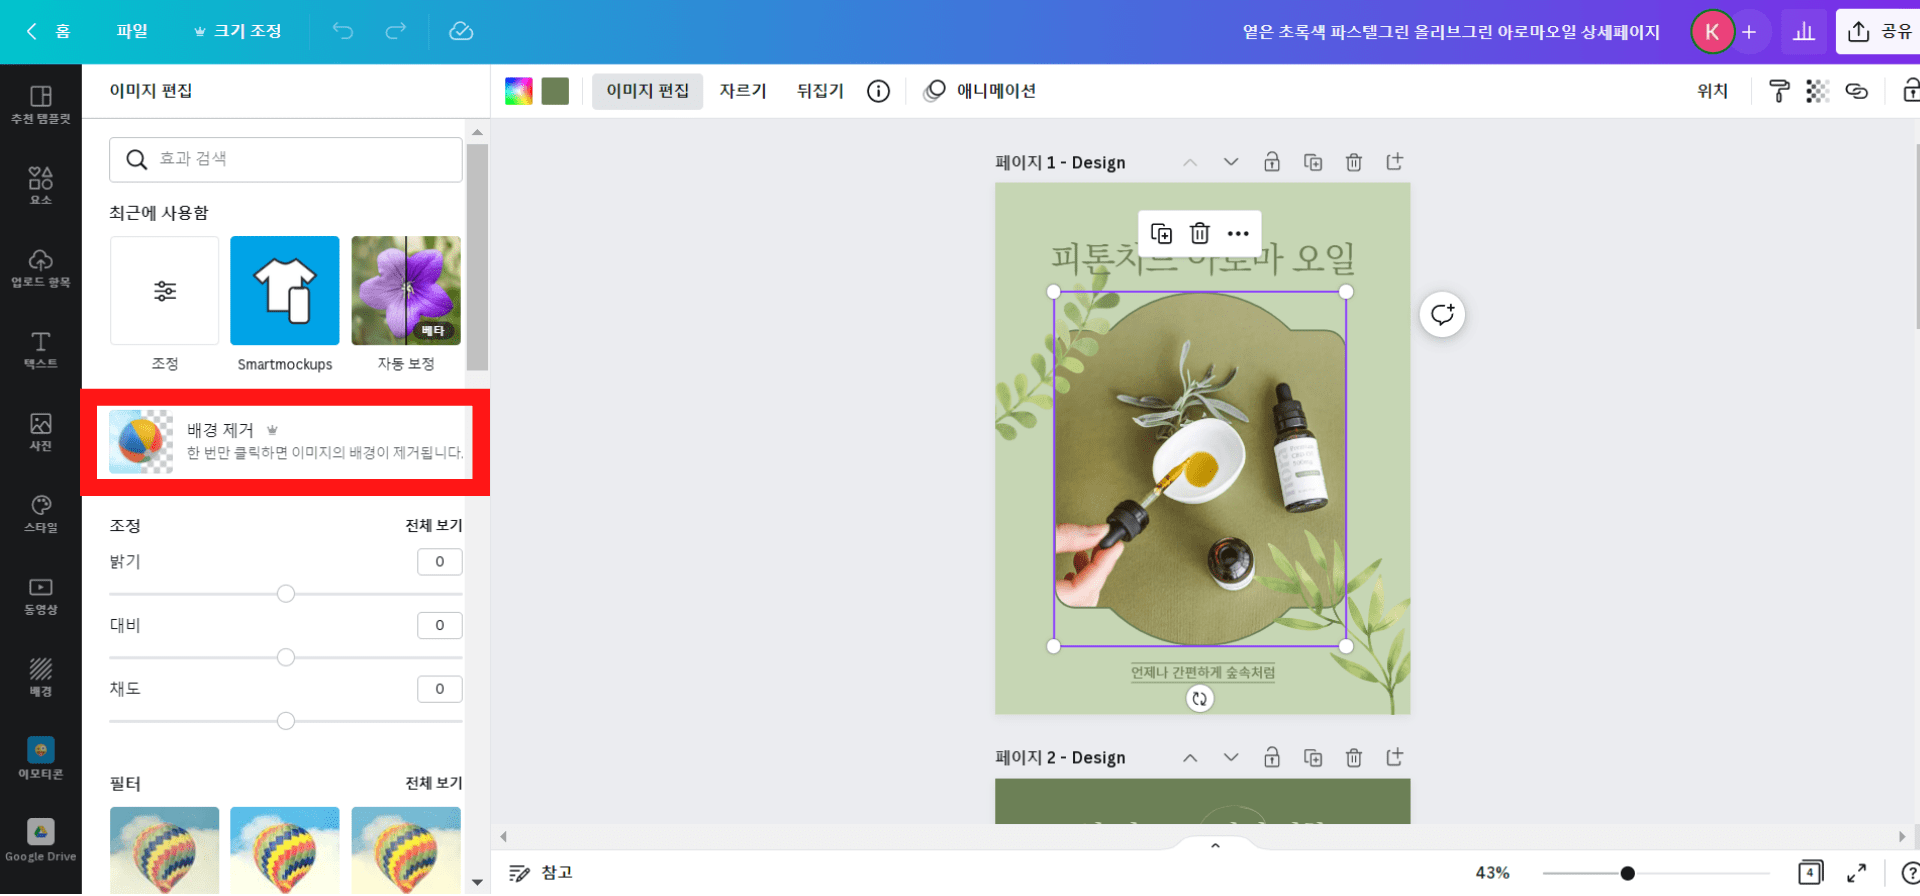
Task: Click the link icon in toolbar
Action: coord(1856,91)
